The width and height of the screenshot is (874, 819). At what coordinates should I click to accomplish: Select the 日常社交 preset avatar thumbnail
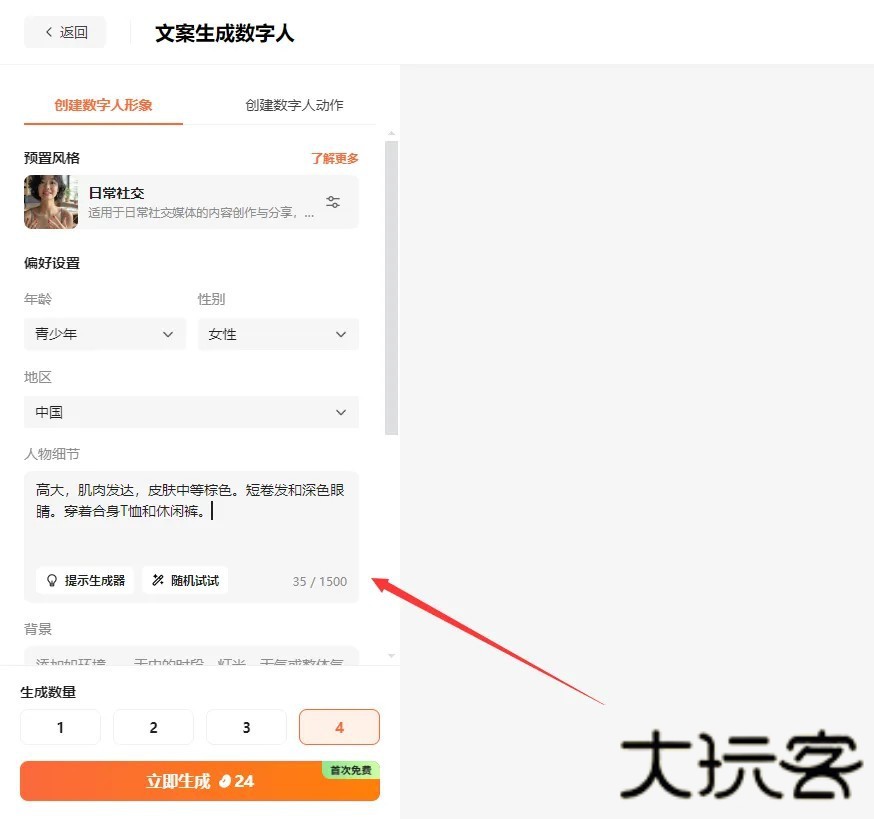51,202
